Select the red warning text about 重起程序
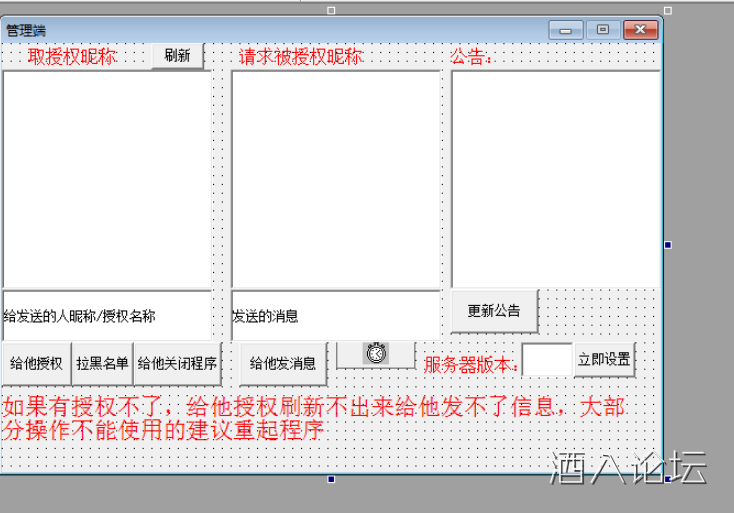The height and width of the screenshot is (513, 734). tap(314, 419)
